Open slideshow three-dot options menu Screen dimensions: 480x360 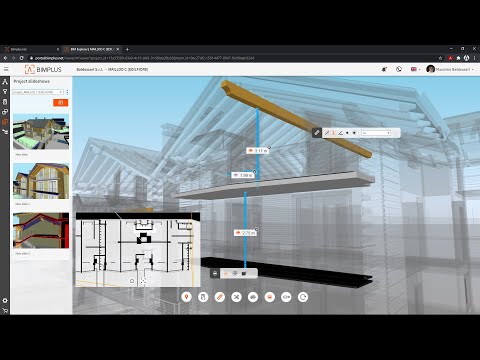click(x=67, y=92)
